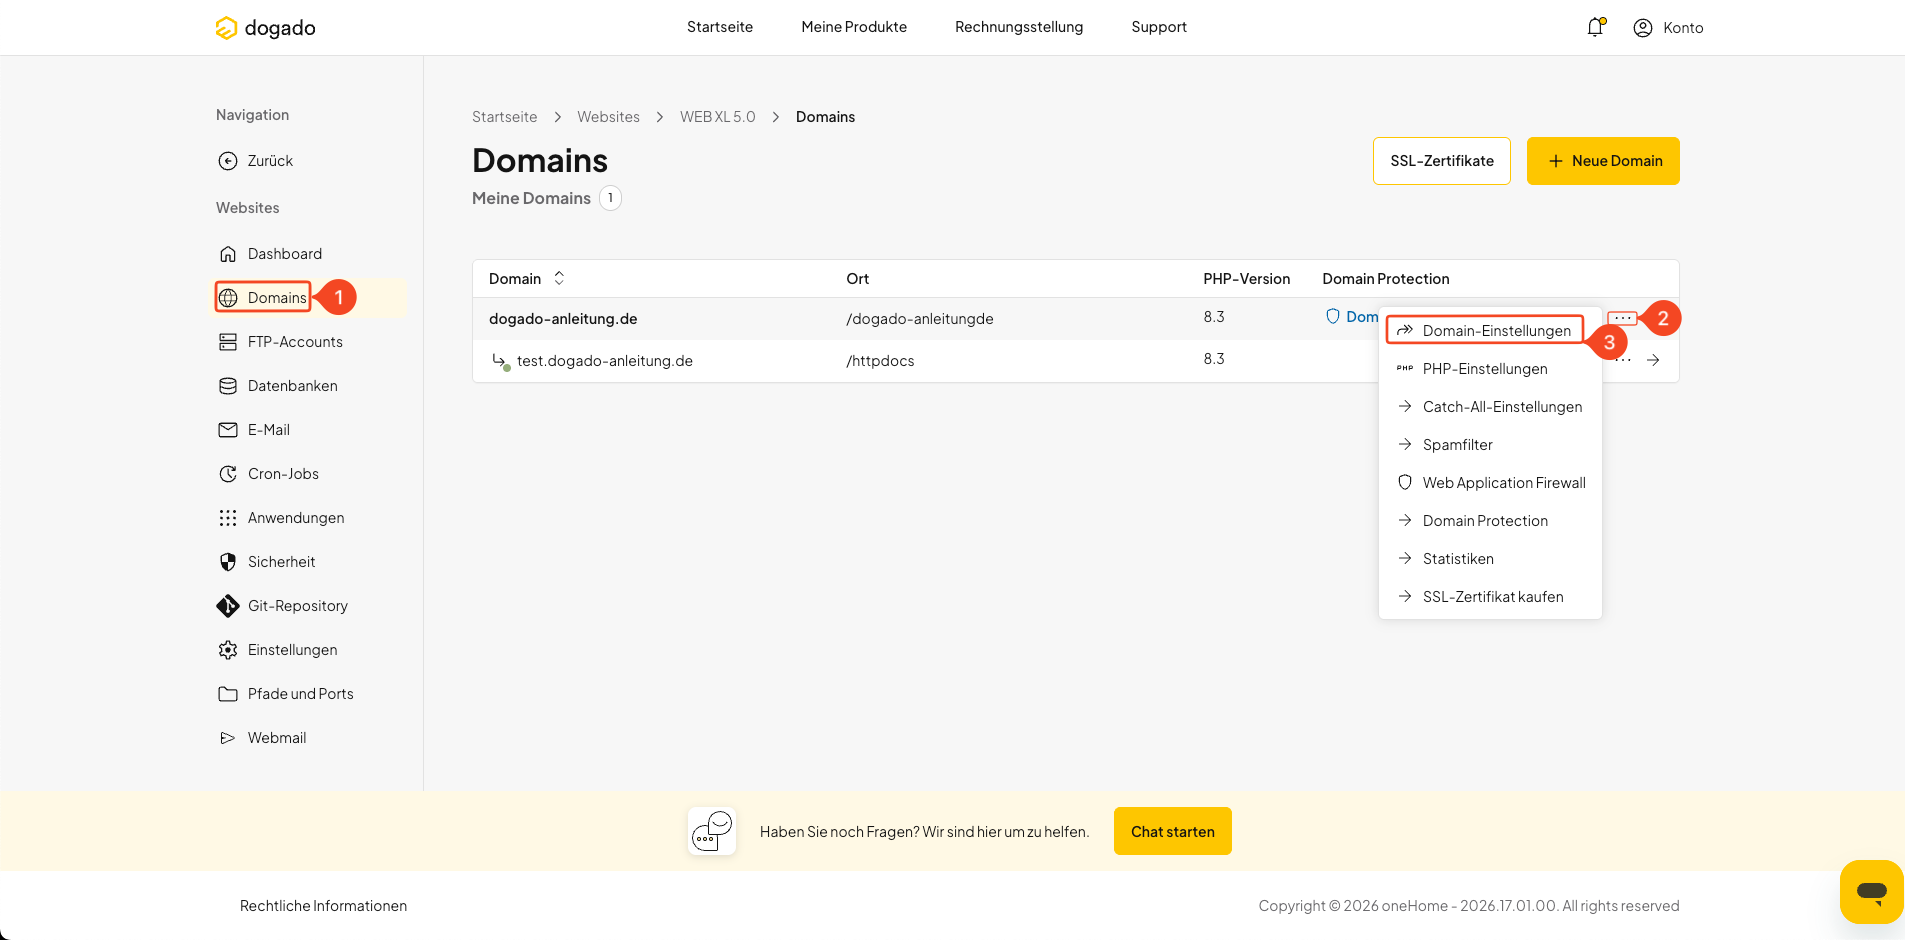Select Spamfilter in context menu
This screenshot has height=940, width=1905.
tap(1490, 445)
